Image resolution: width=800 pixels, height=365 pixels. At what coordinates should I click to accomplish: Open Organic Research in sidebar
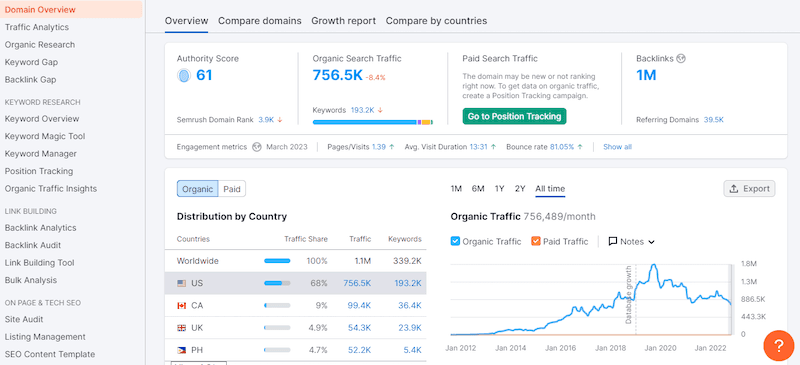pos(40,45)
